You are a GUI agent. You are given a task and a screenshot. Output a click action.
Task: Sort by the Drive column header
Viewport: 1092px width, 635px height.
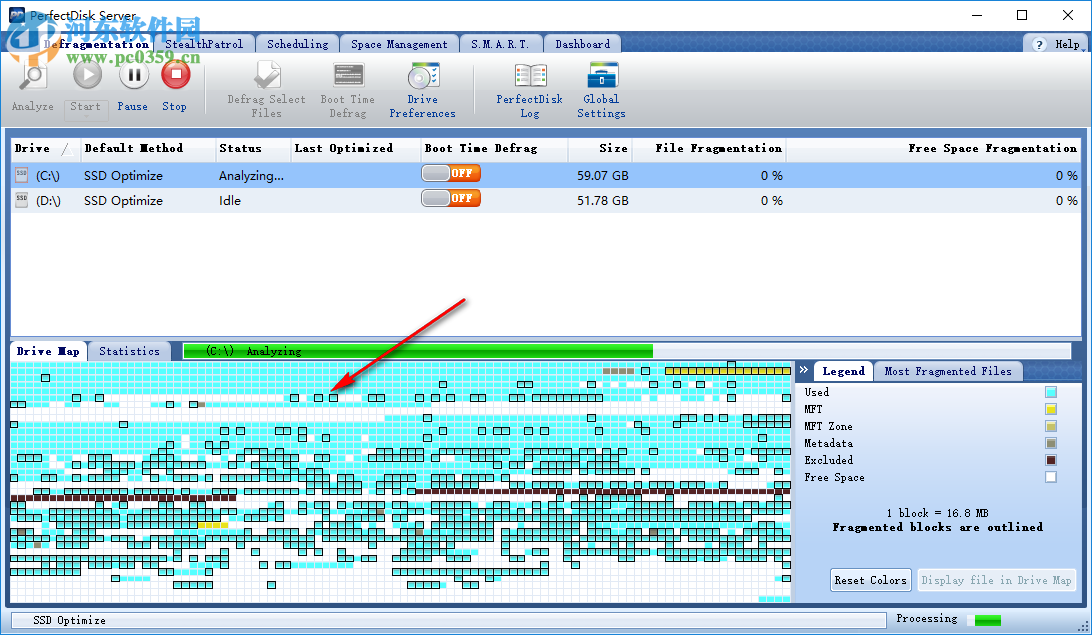[44, 148]
